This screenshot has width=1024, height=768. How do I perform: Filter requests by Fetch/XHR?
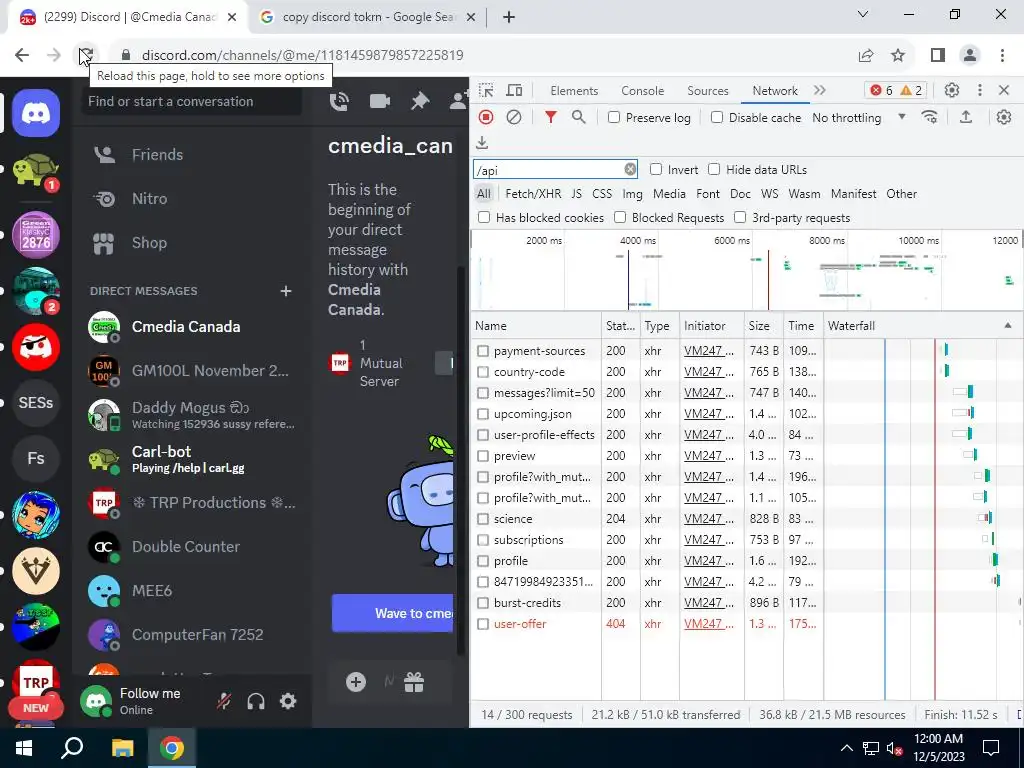tap(533, 194)
